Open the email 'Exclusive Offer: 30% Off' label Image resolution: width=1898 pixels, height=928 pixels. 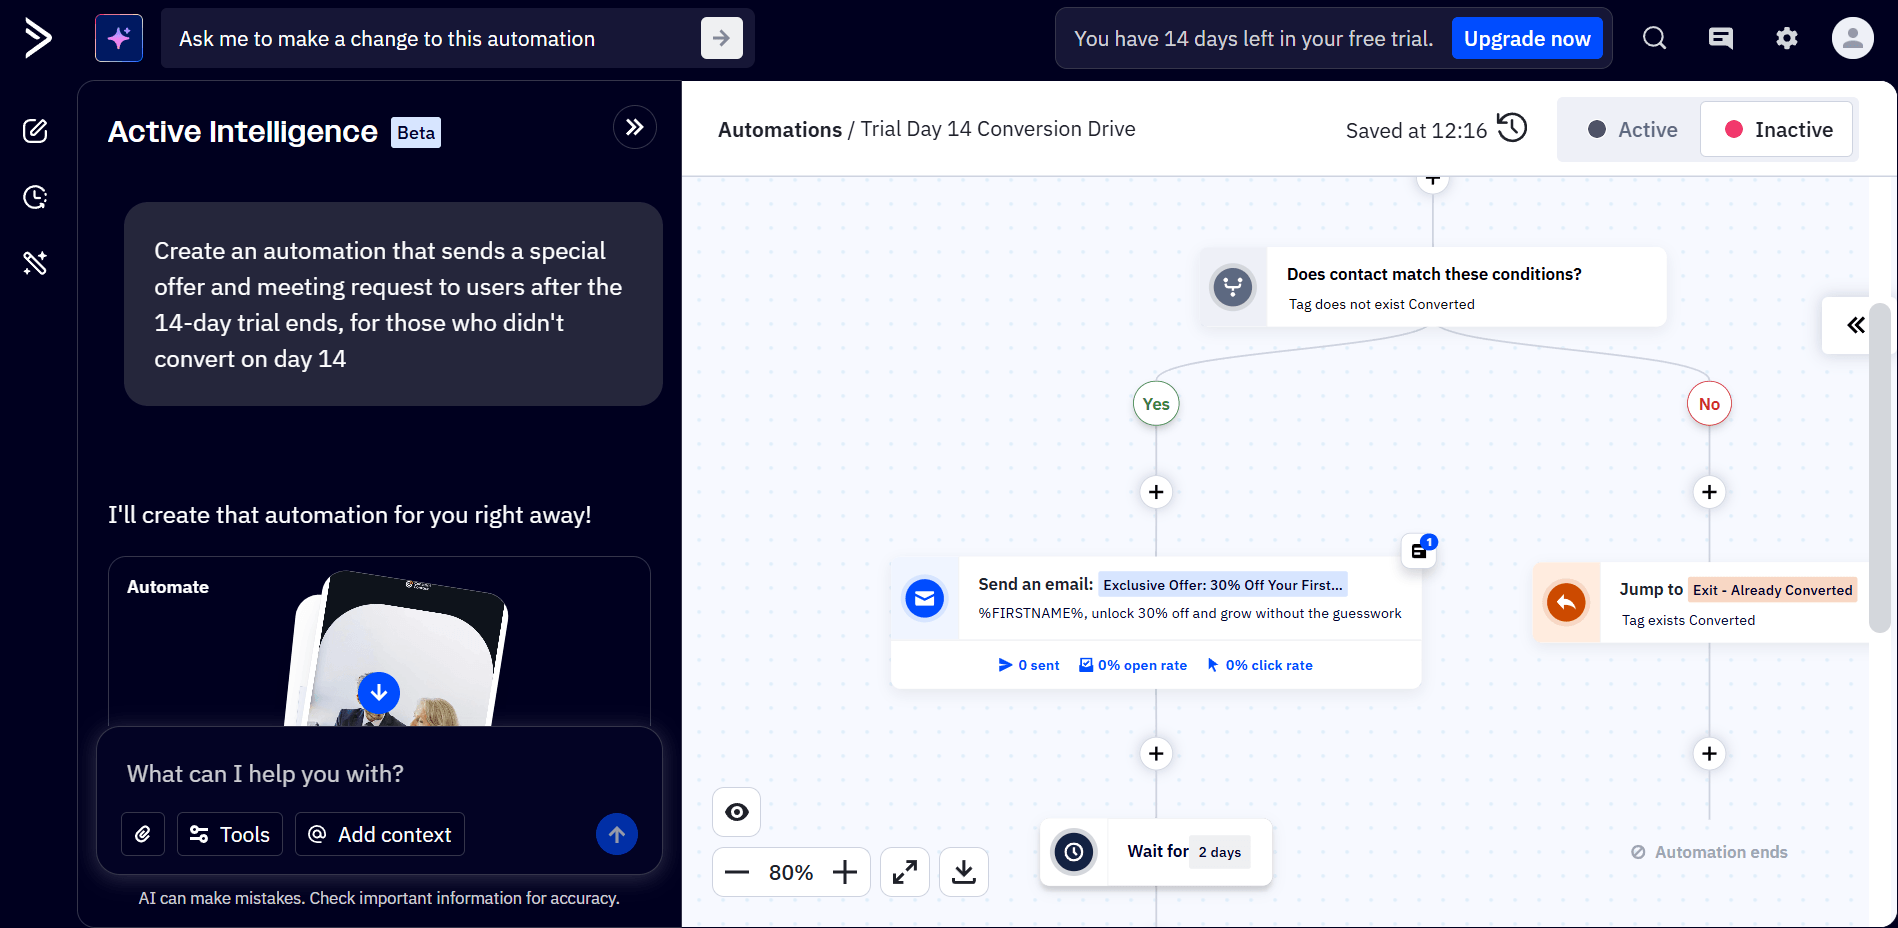coord(1223,585)
